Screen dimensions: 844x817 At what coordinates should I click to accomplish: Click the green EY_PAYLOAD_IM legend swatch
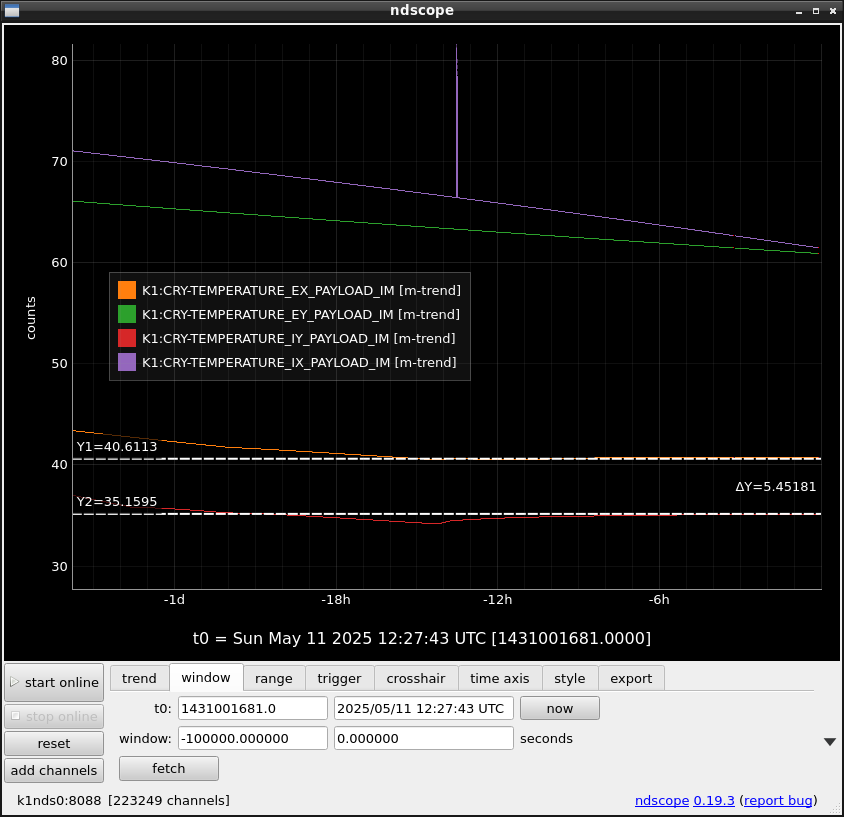pos(127,314)
